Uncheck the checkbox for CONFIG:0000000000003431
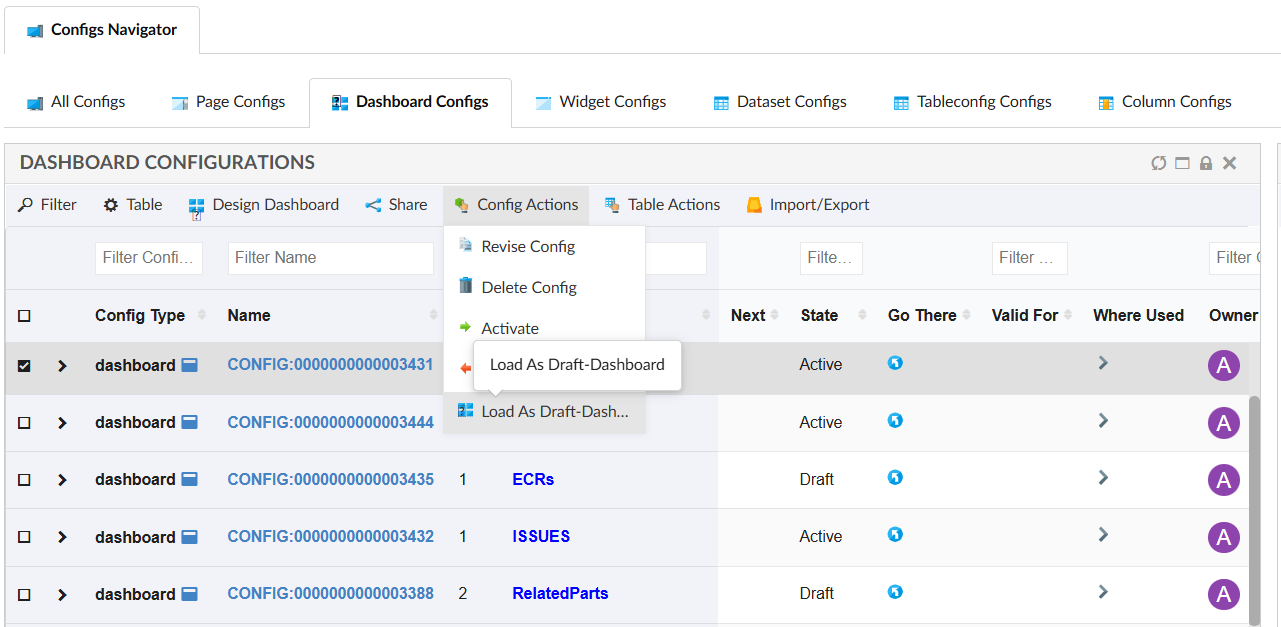Screen dimensions: 1281x627 (x=25, y=366)
